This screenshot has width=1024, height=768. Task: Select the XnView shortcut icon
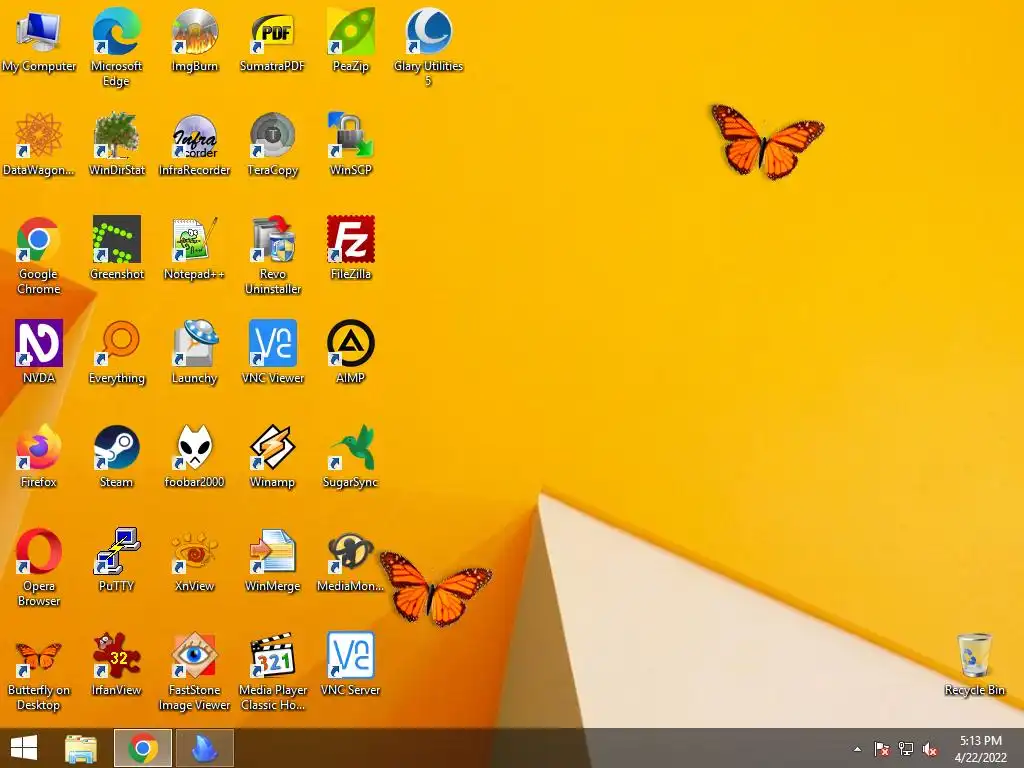point(194,552)
